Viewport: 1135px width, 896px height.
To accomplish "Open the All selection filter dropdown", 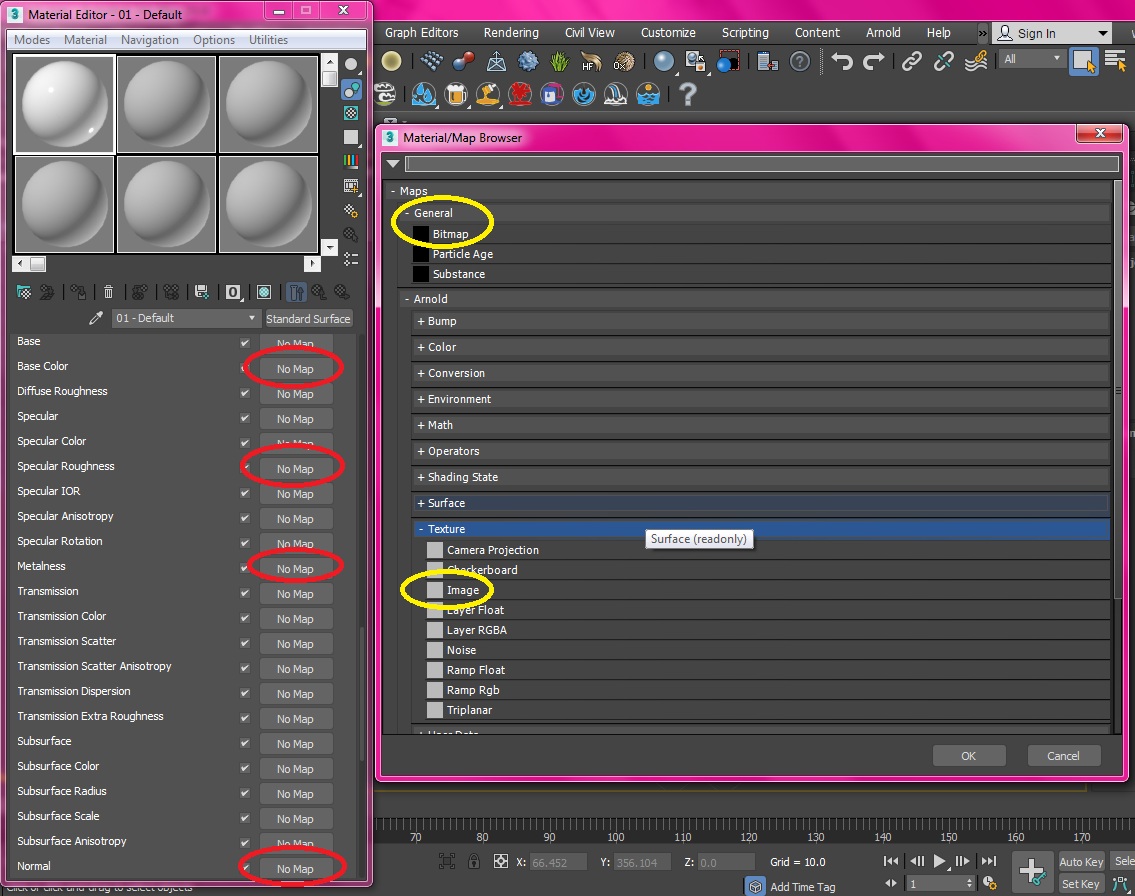I will point(1031,59).
